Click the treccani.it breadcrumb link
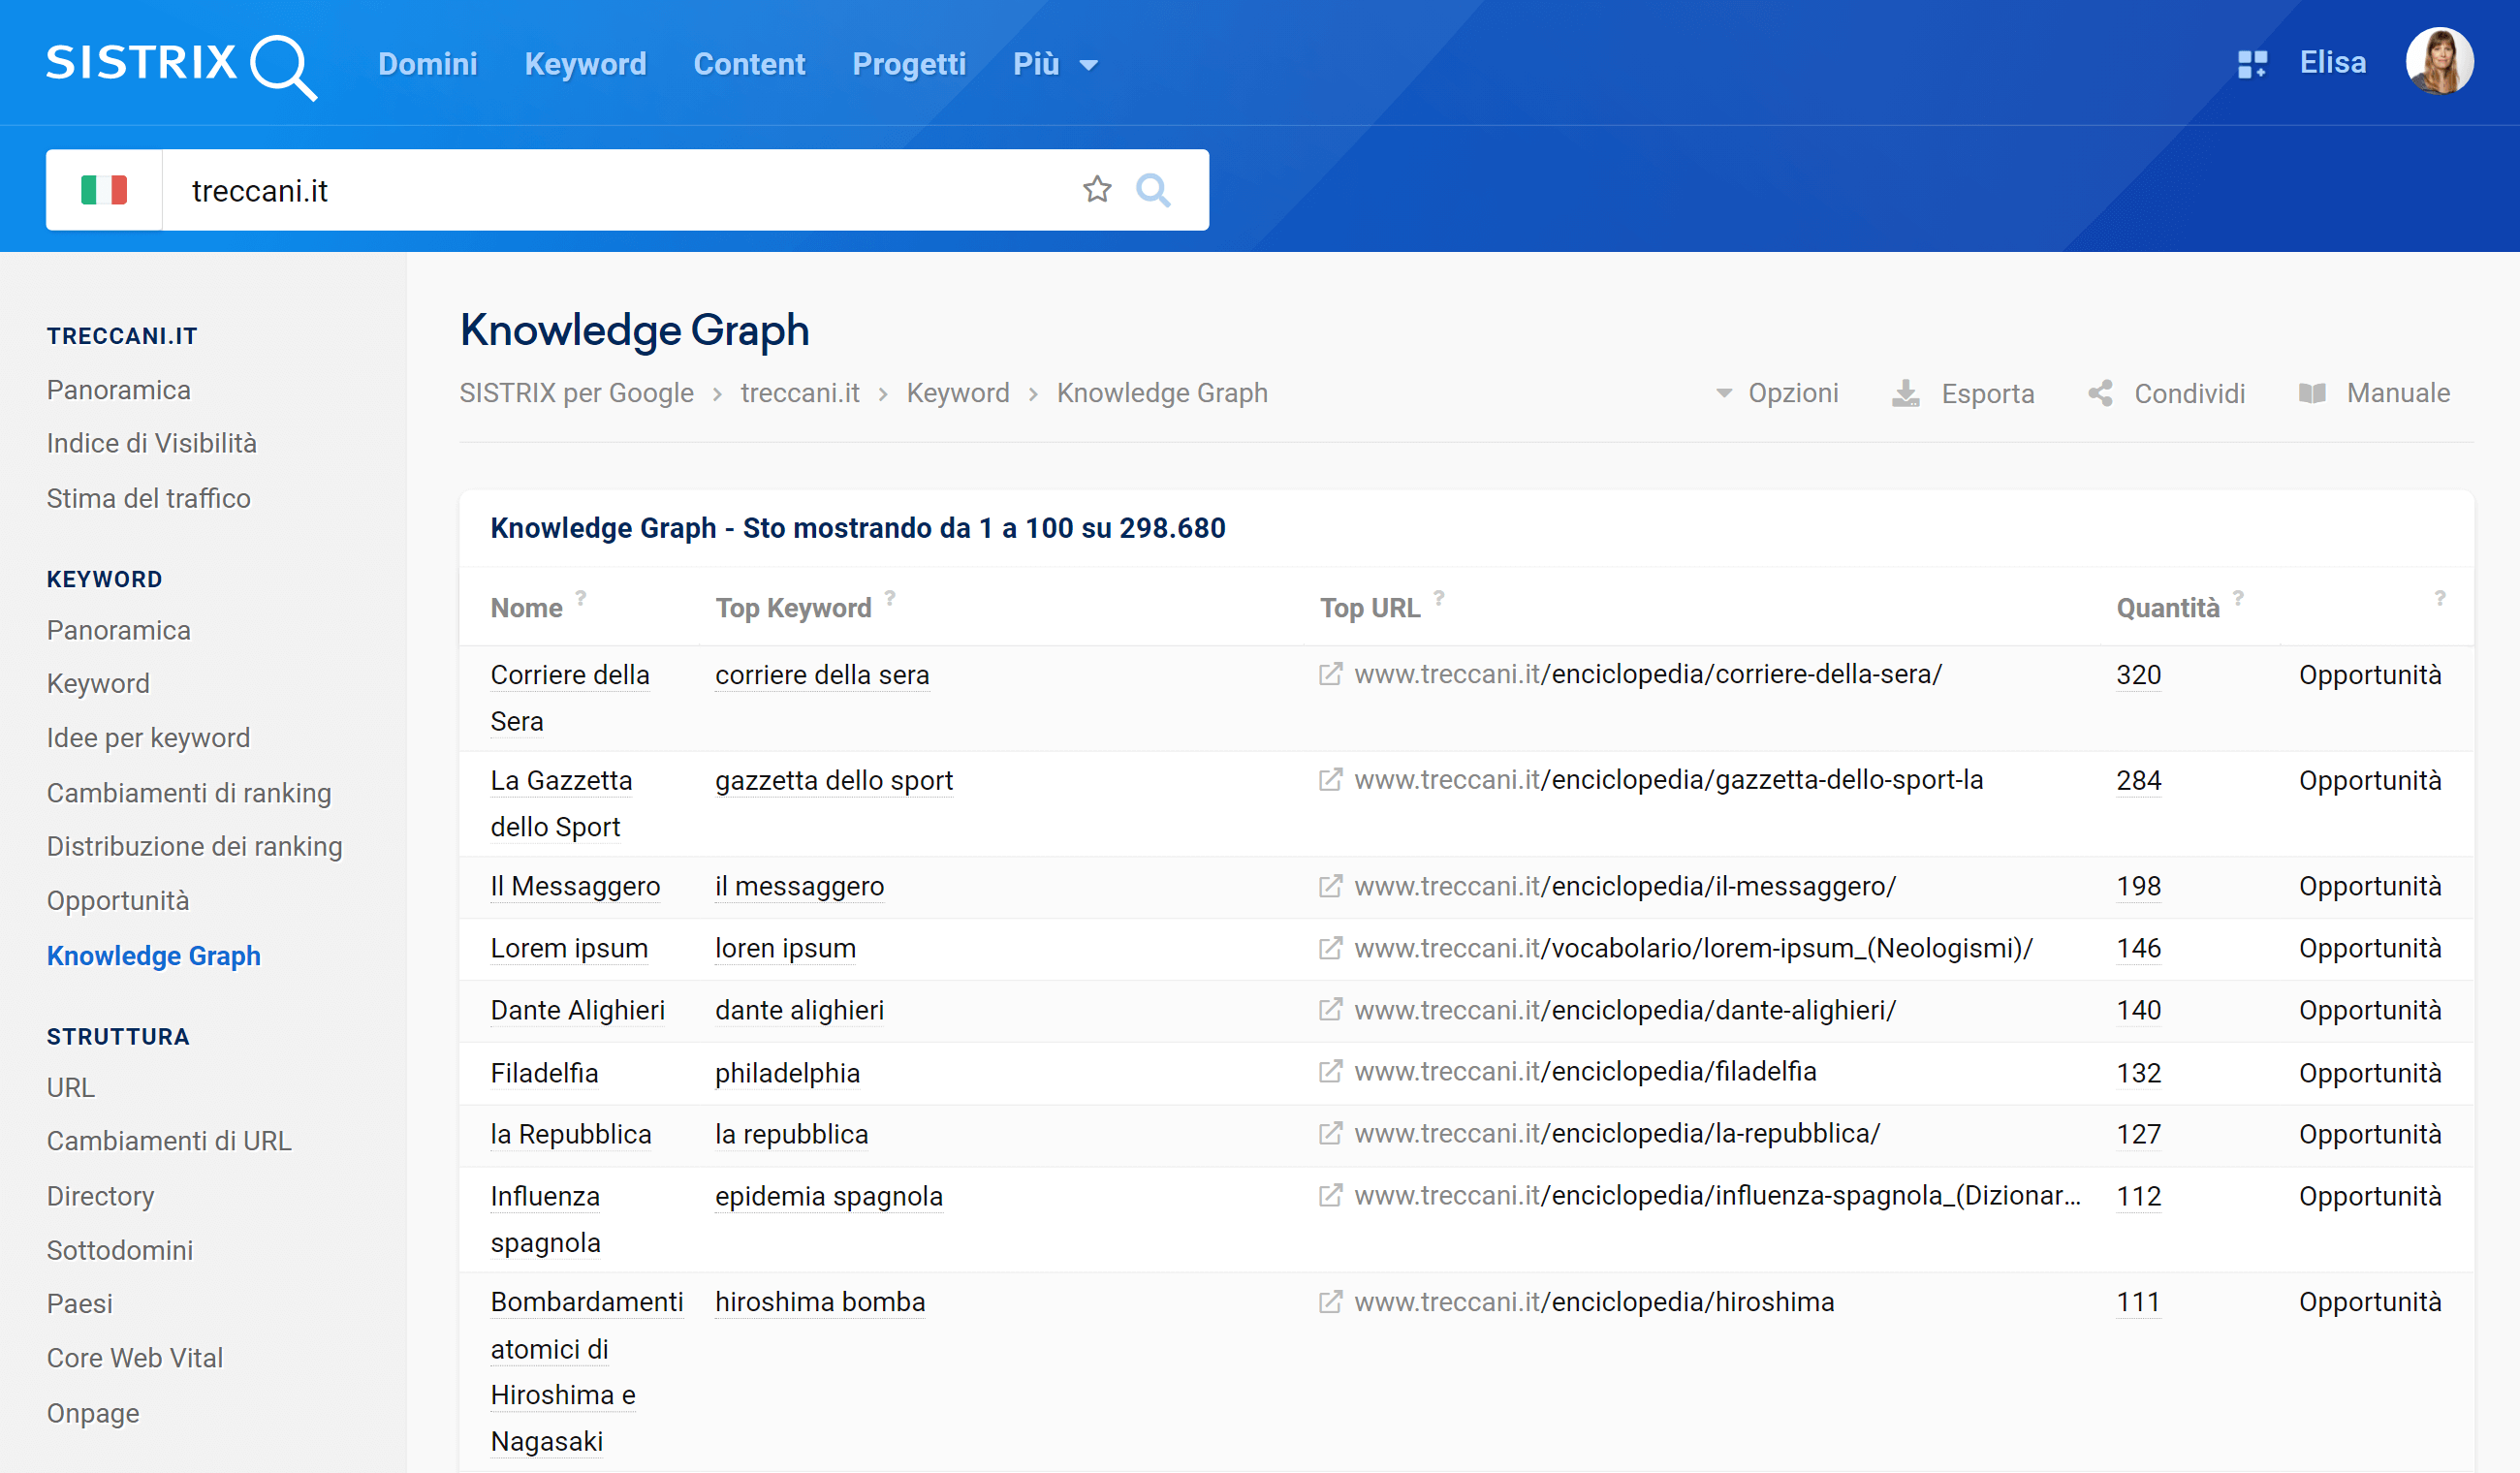The width and height of the screenshot is (2520, 1473). point(798,392)
